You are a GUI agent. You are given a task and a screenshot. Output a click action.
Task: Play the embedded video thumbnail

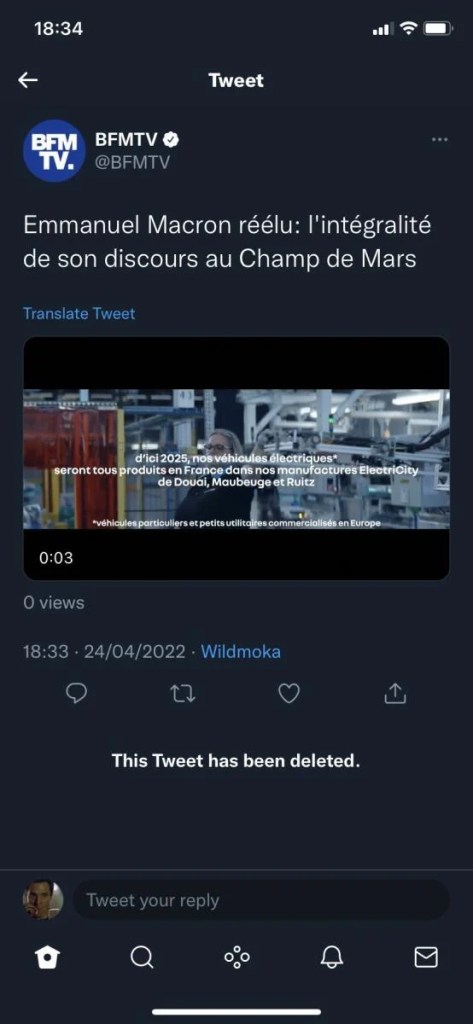(x=236, y=458)
